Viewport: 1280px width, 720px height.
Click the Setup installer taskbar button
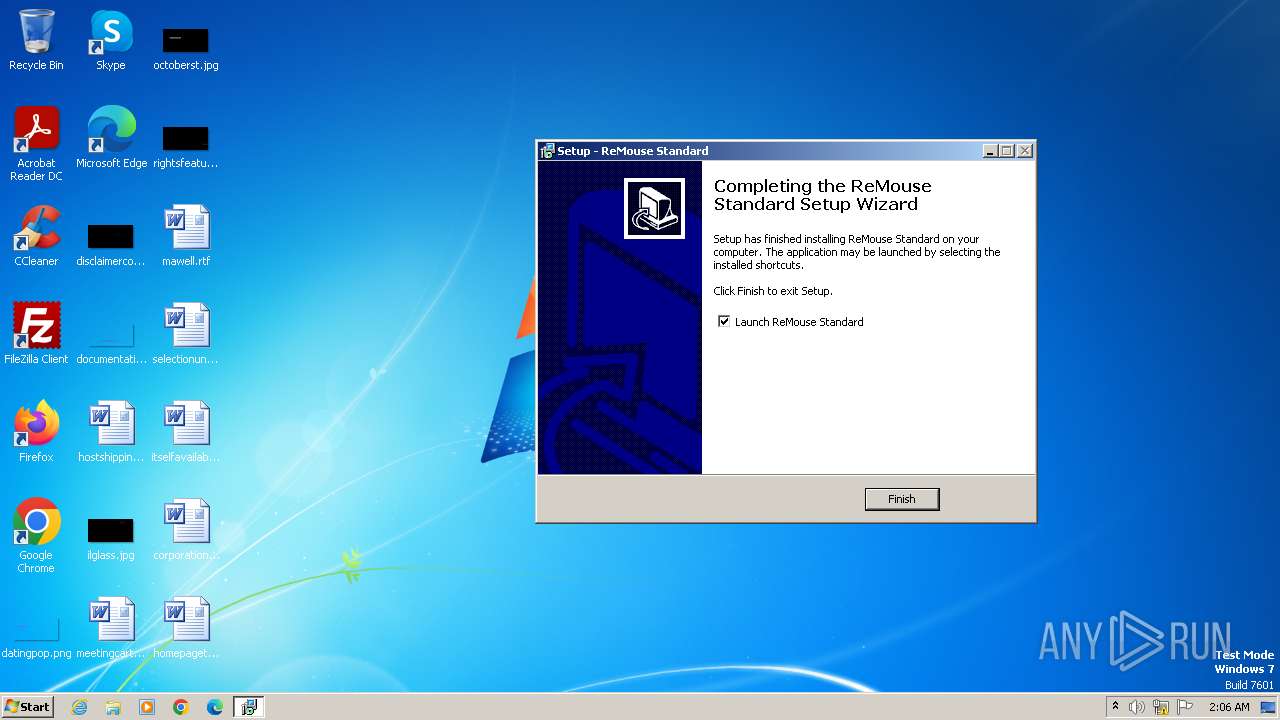point(249,707)
